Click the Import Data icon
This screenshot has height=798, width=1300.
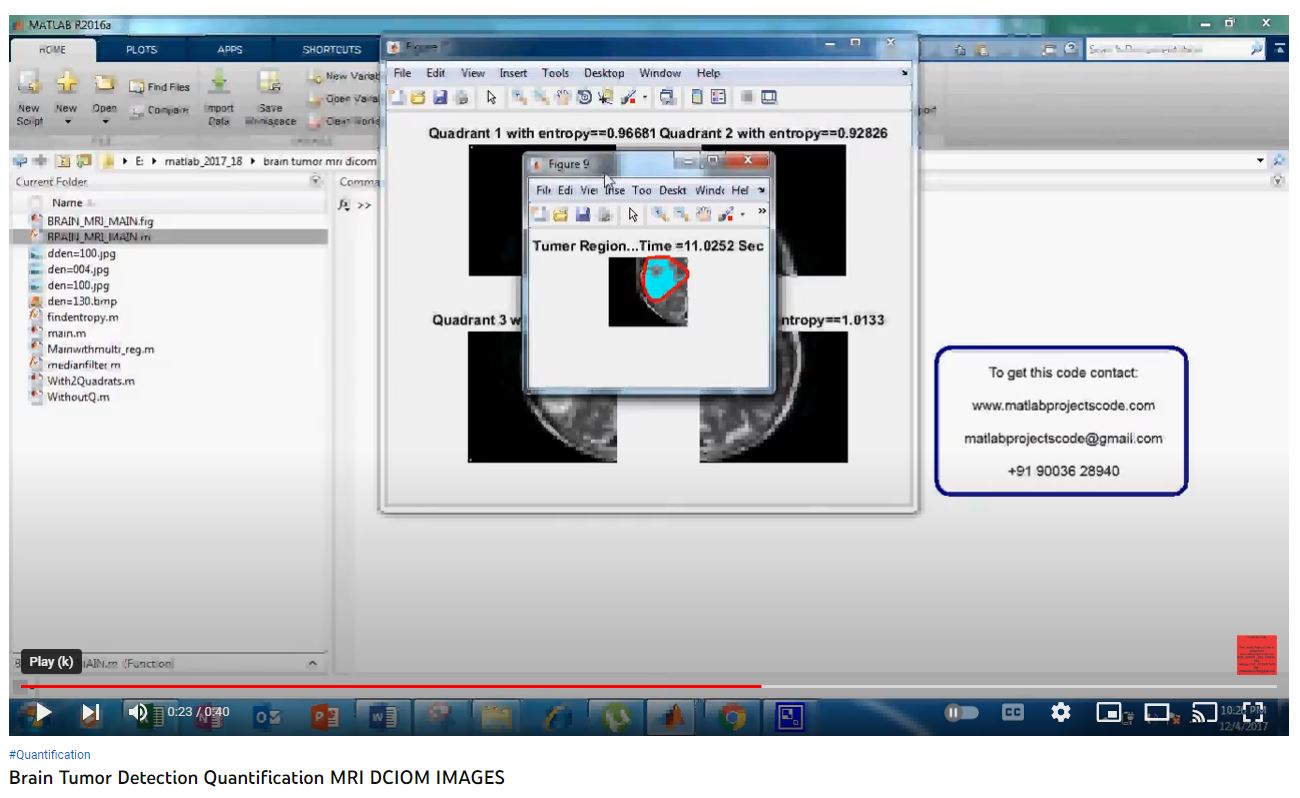219,83
